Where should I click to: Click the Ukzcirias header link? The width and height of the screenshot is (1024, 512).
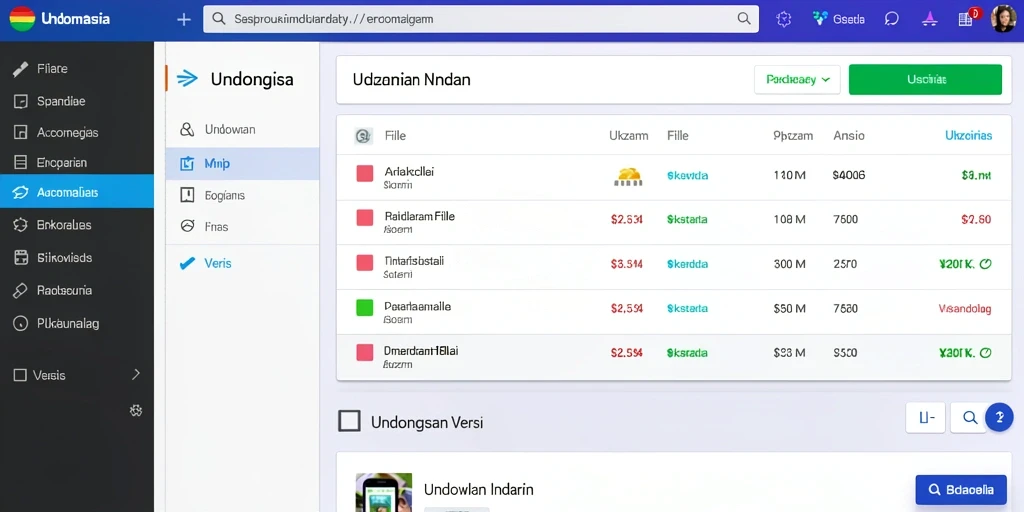(968, 136)
